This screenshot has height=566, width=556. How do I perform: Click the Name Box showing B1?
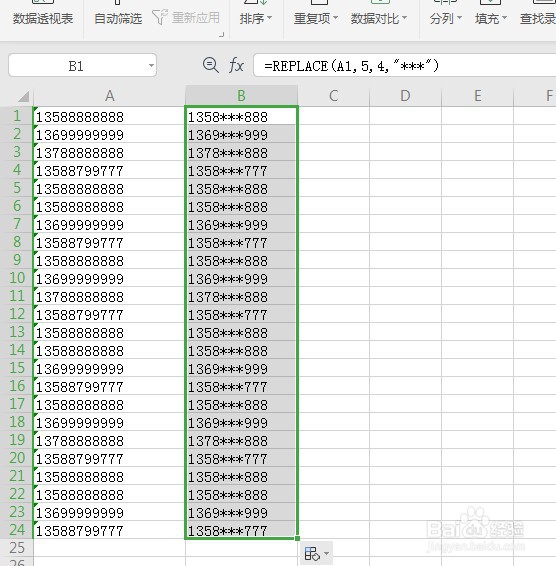(x=82, y=65)
